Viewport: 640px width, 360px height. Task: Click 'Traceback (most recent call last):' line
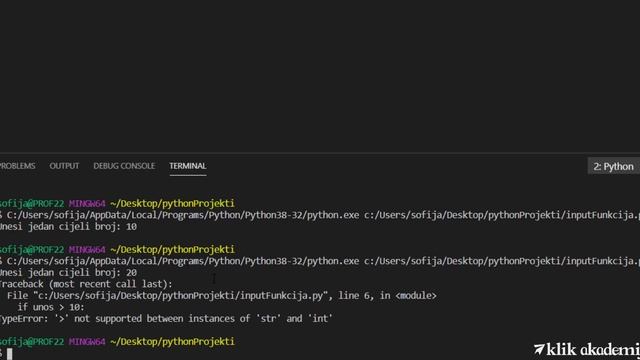click(86, 284)
